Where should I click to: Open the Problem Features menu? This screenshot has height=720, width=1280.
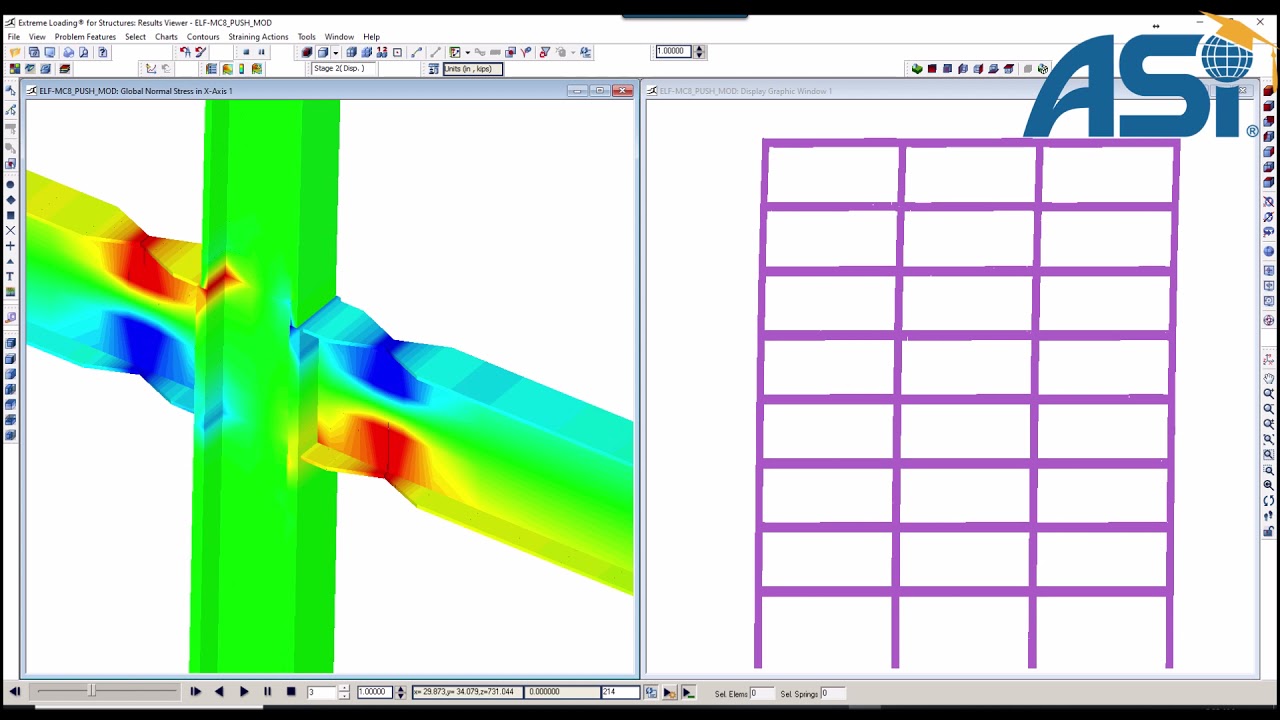pyautogui.click(x=85, y=37)
